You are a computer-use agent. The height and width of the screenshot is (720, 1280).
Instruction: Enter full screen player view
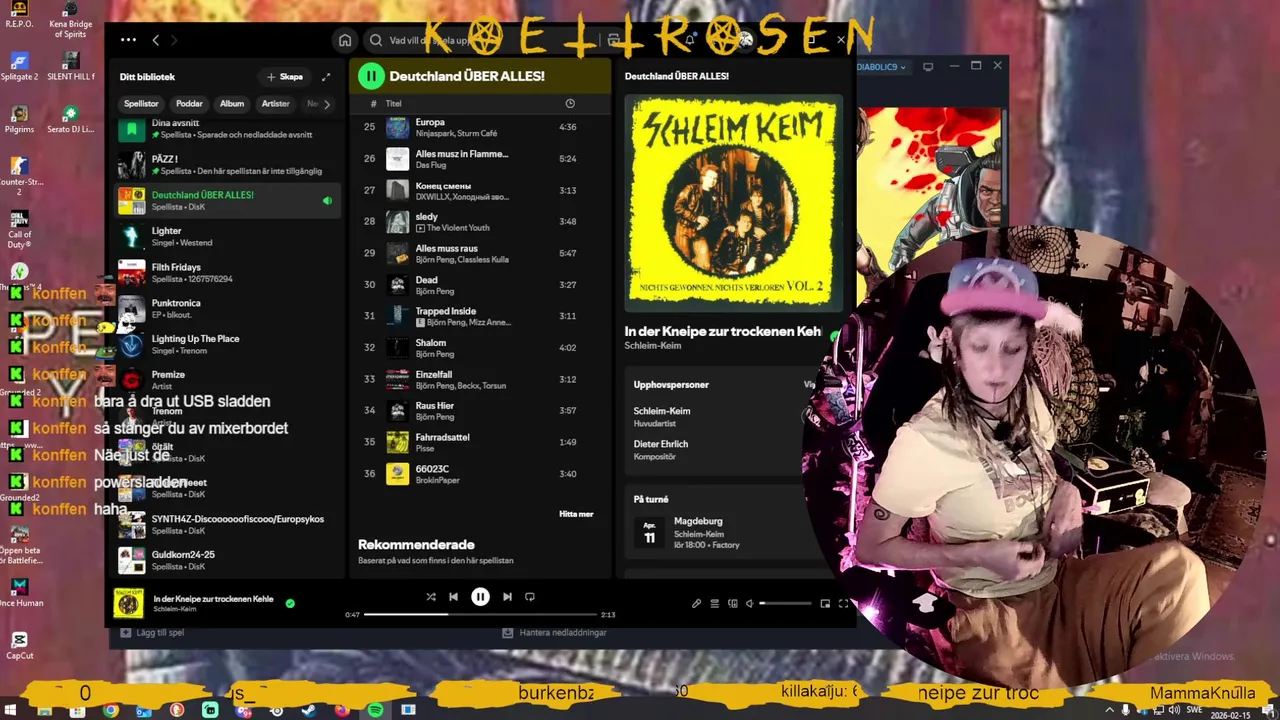[843, 603]
